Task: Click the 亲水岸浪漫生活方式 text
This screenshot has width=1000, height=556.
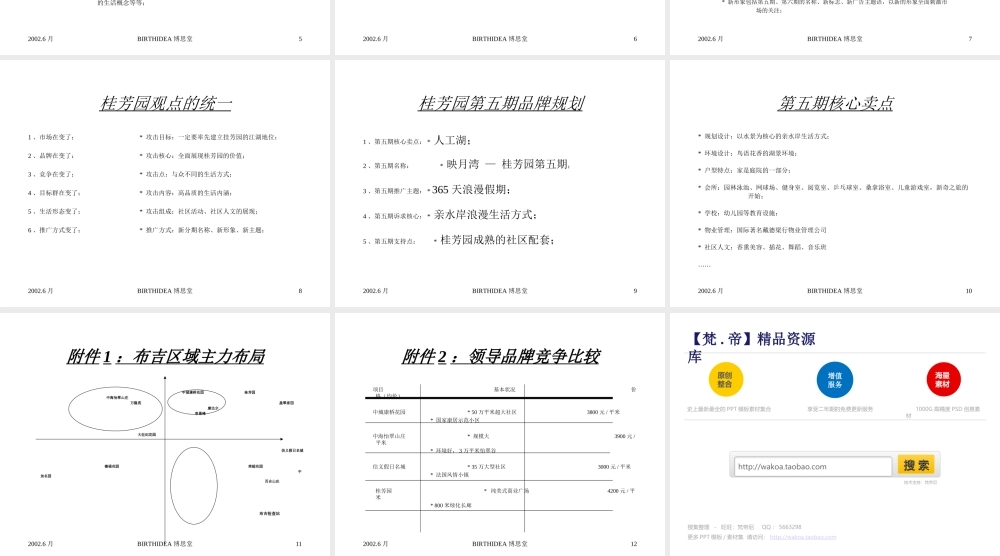Action: click(485, 215)
